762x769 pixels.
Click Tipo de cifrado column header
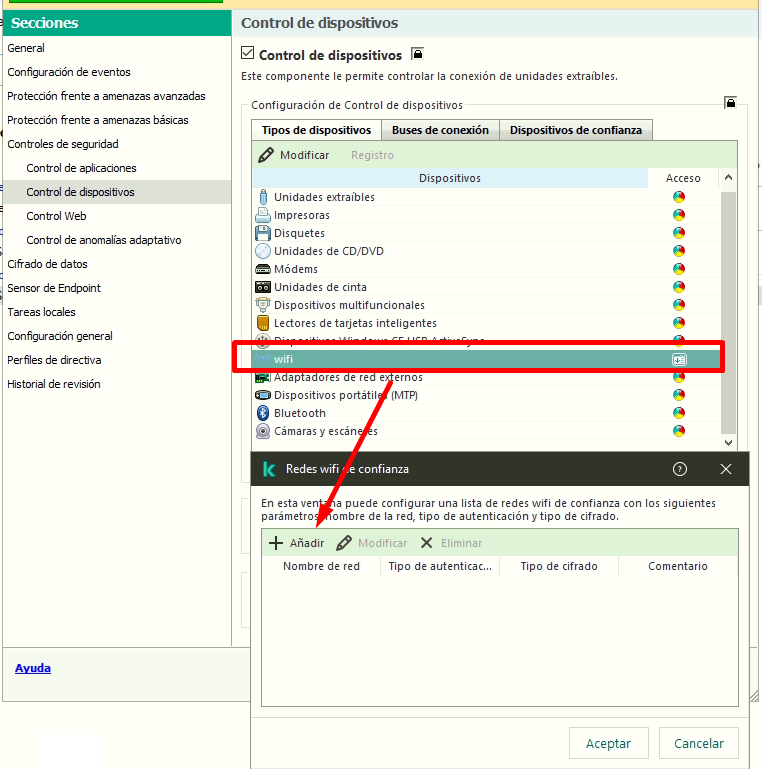559,566
